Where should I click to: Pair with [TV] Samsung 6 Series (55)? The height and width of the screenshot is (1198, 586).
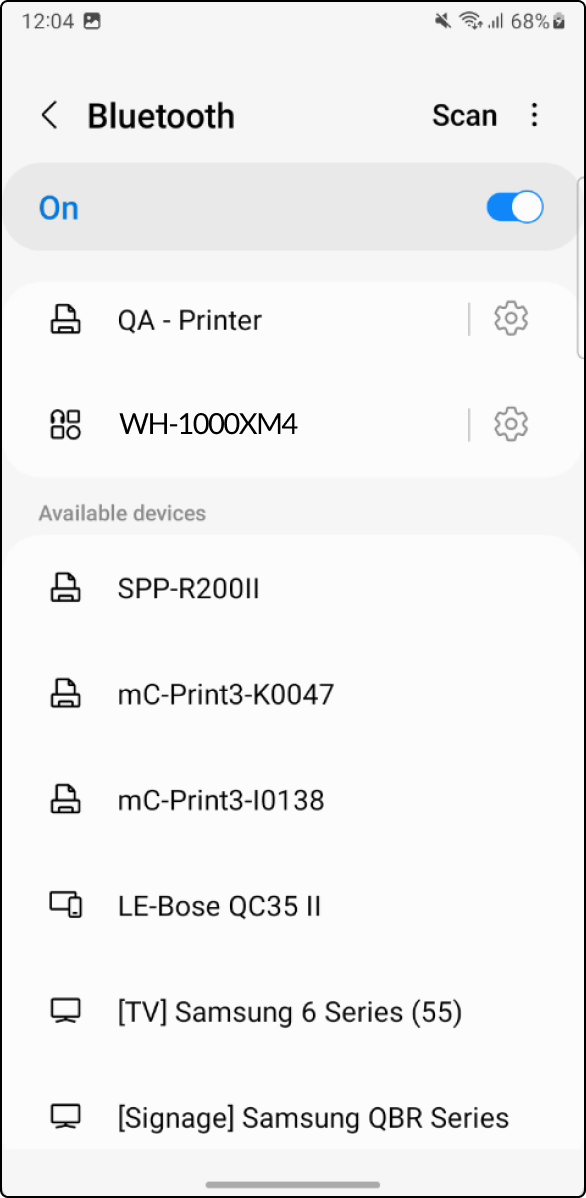[293, 1012]
